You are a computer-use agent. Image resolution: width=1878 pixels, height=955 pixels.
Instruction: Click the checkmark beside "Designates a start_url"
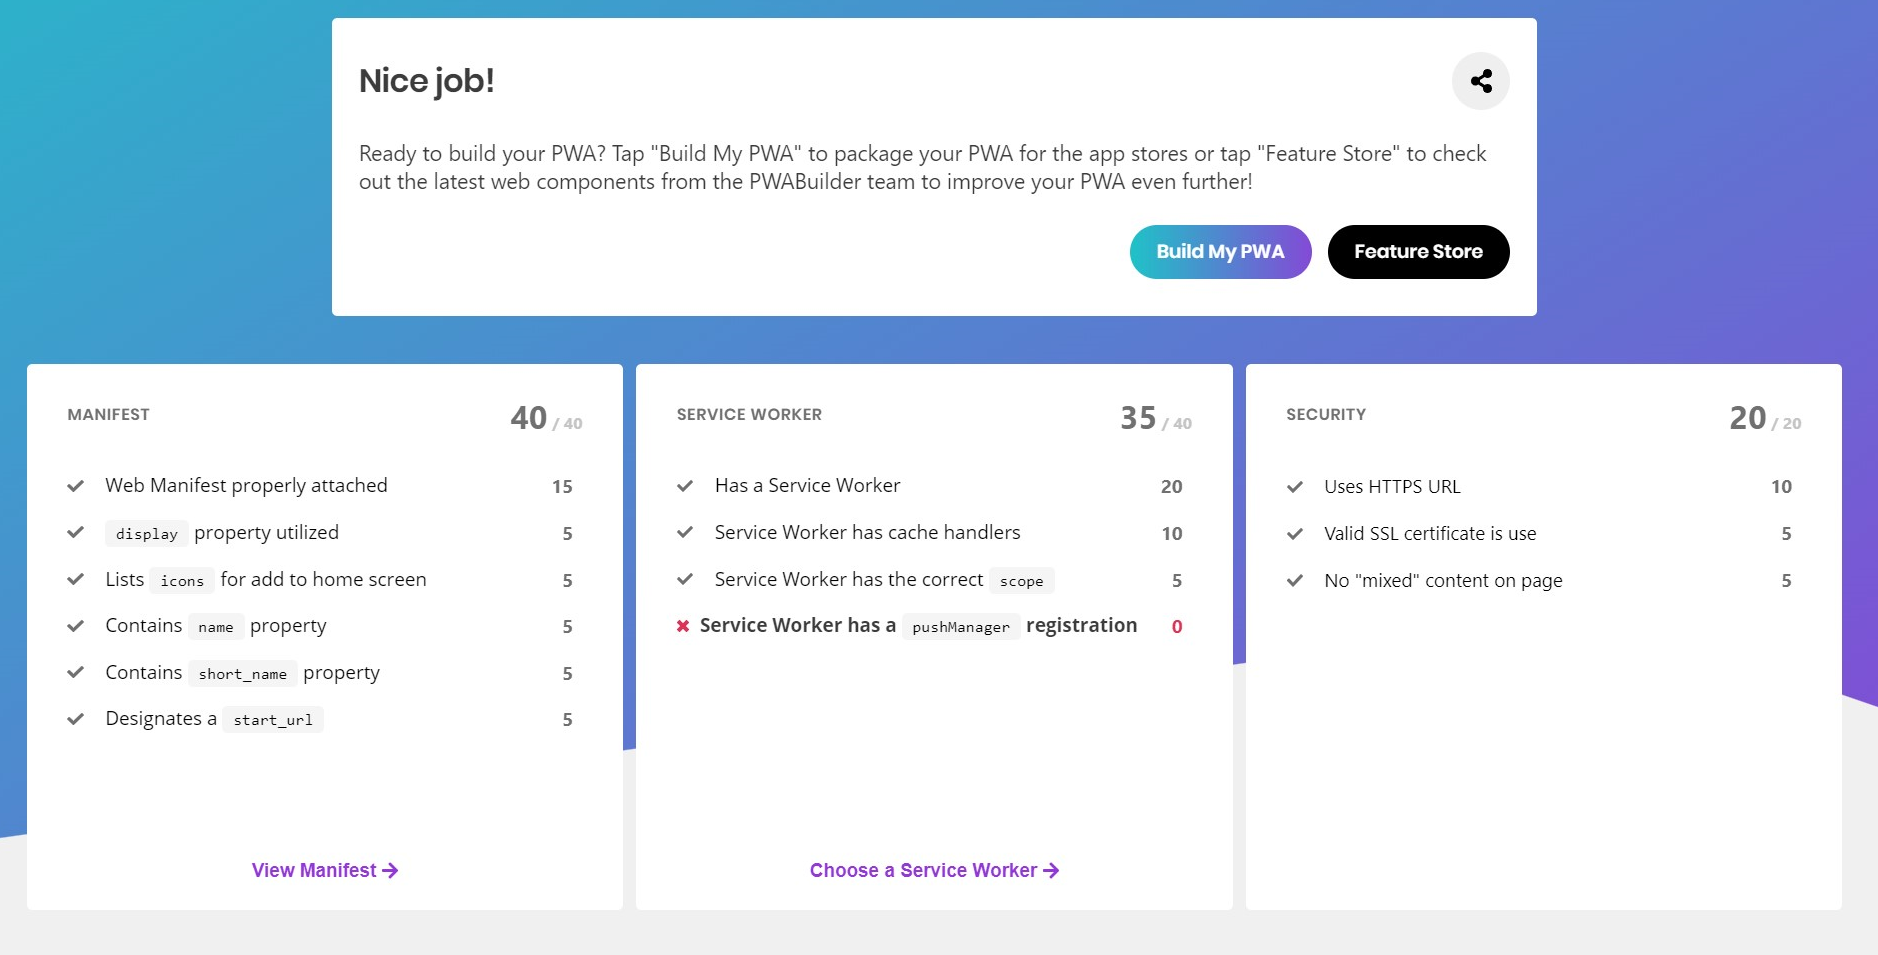[75, 718]
